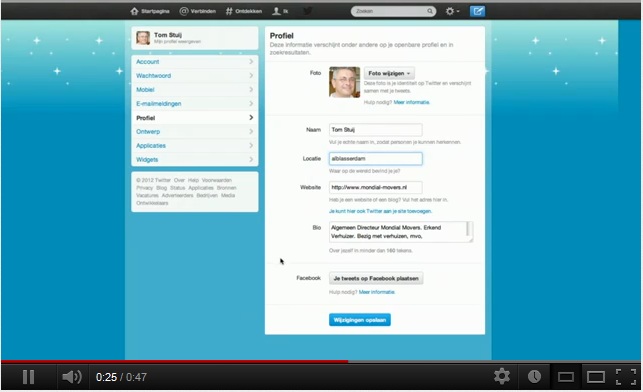The width and height of the screenshot is (643, 392).
Task: Enter fullscreen video mode
Action: (x=626, y=377)
